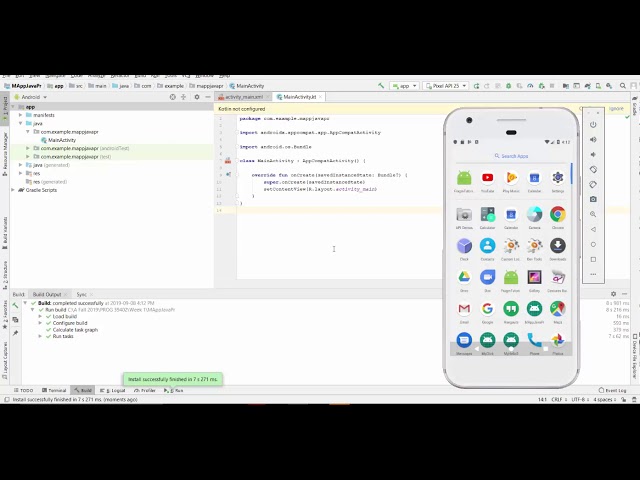Open the TODO tool window tab

point(23,391)
